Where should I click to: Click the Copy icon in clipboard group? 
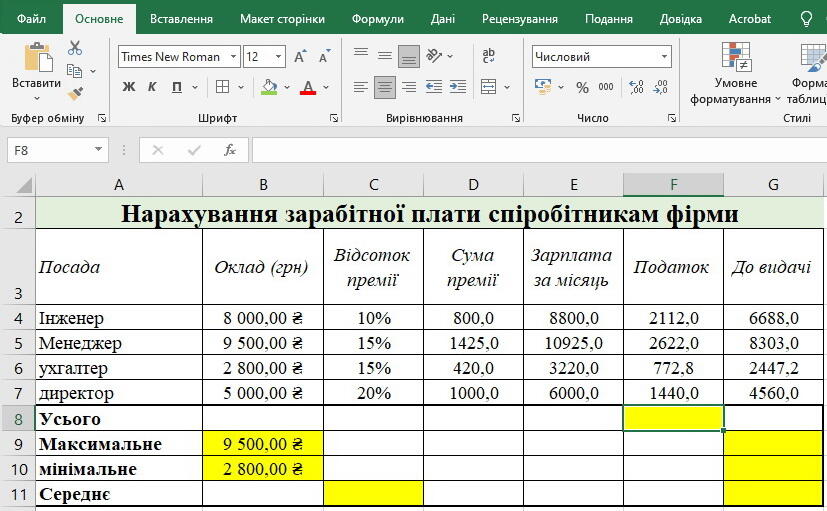click(x=74, y=71)
